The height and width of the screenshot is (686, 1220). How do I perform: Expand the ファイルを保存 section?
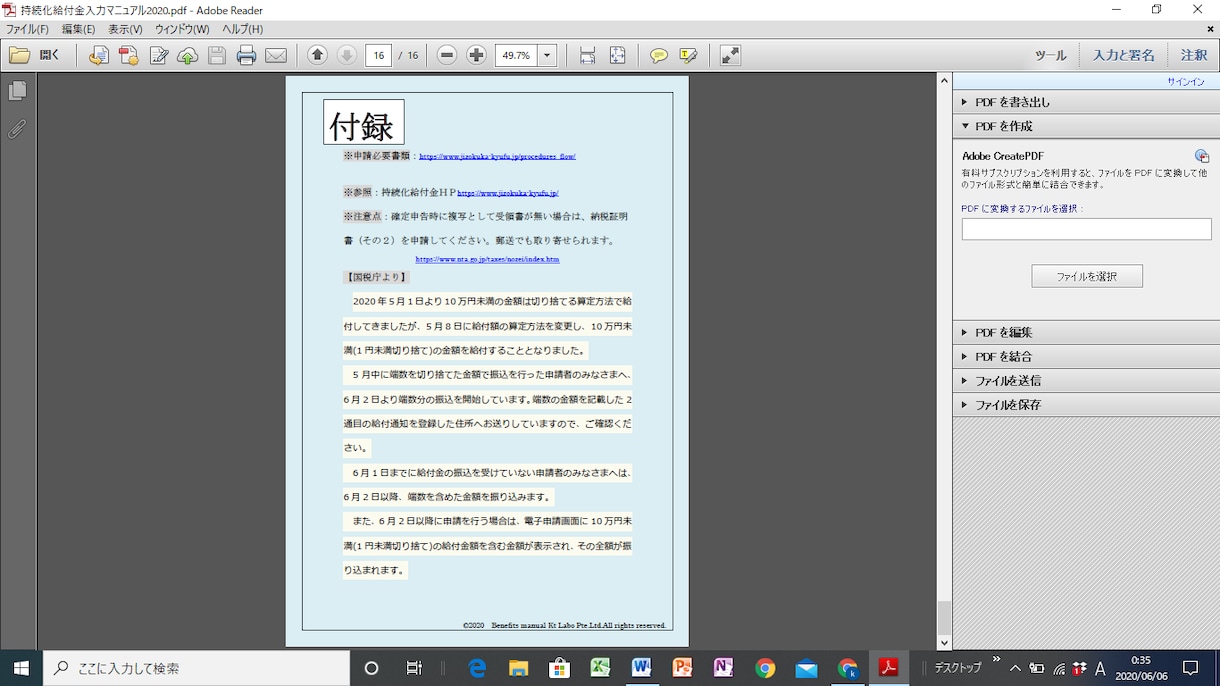coord(1086,405)
